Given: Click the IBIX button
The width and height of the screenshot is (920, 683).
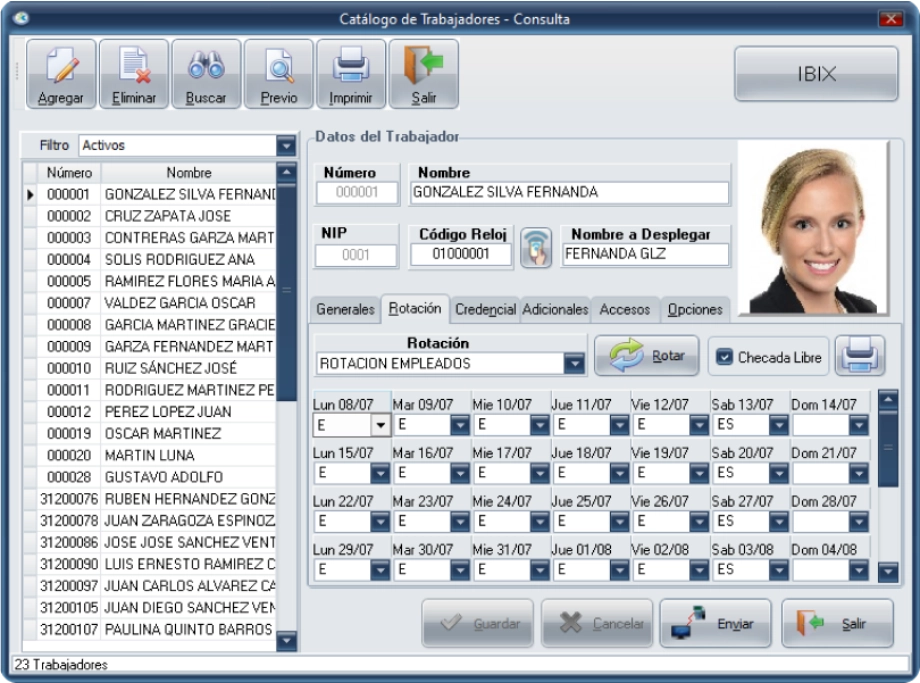Looking at the screenshot, I should click(x=816, y=75).
